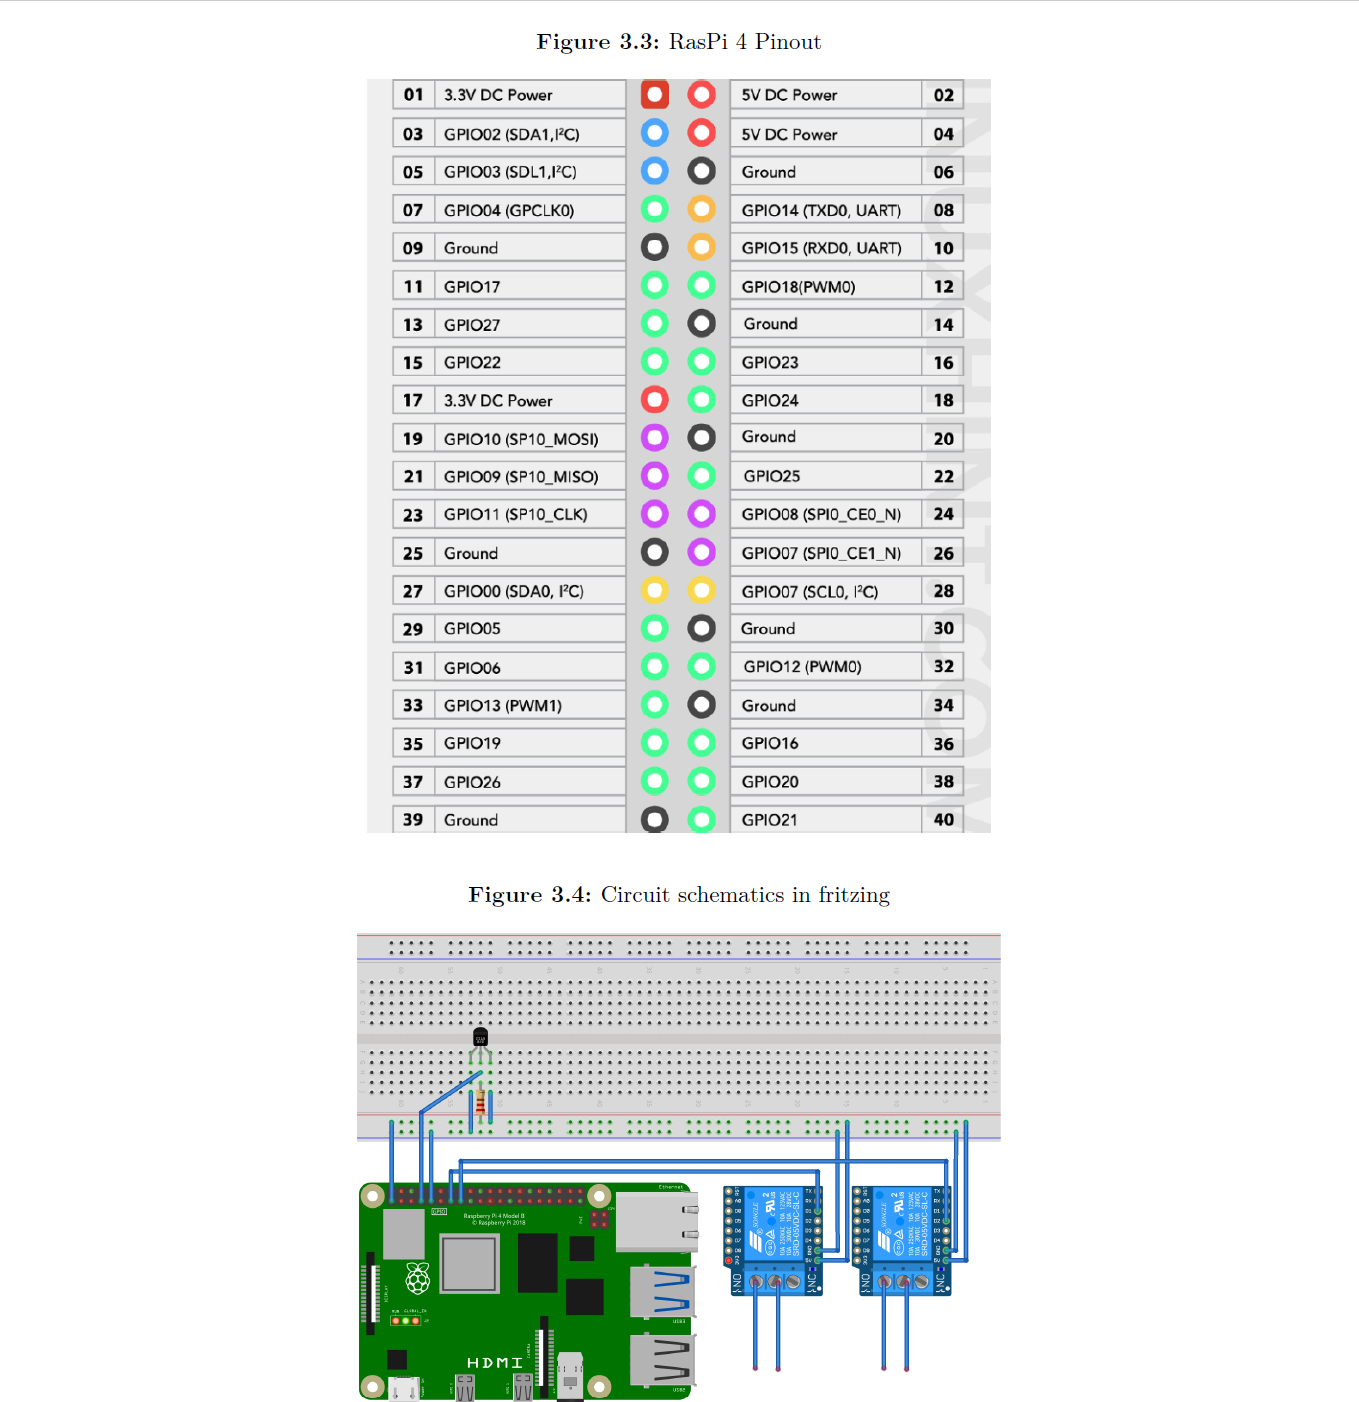Screen dimensions: 1359x1402
Task: Toggle the GPIO21 pin circle on pin 40
Action: [701, 818]
